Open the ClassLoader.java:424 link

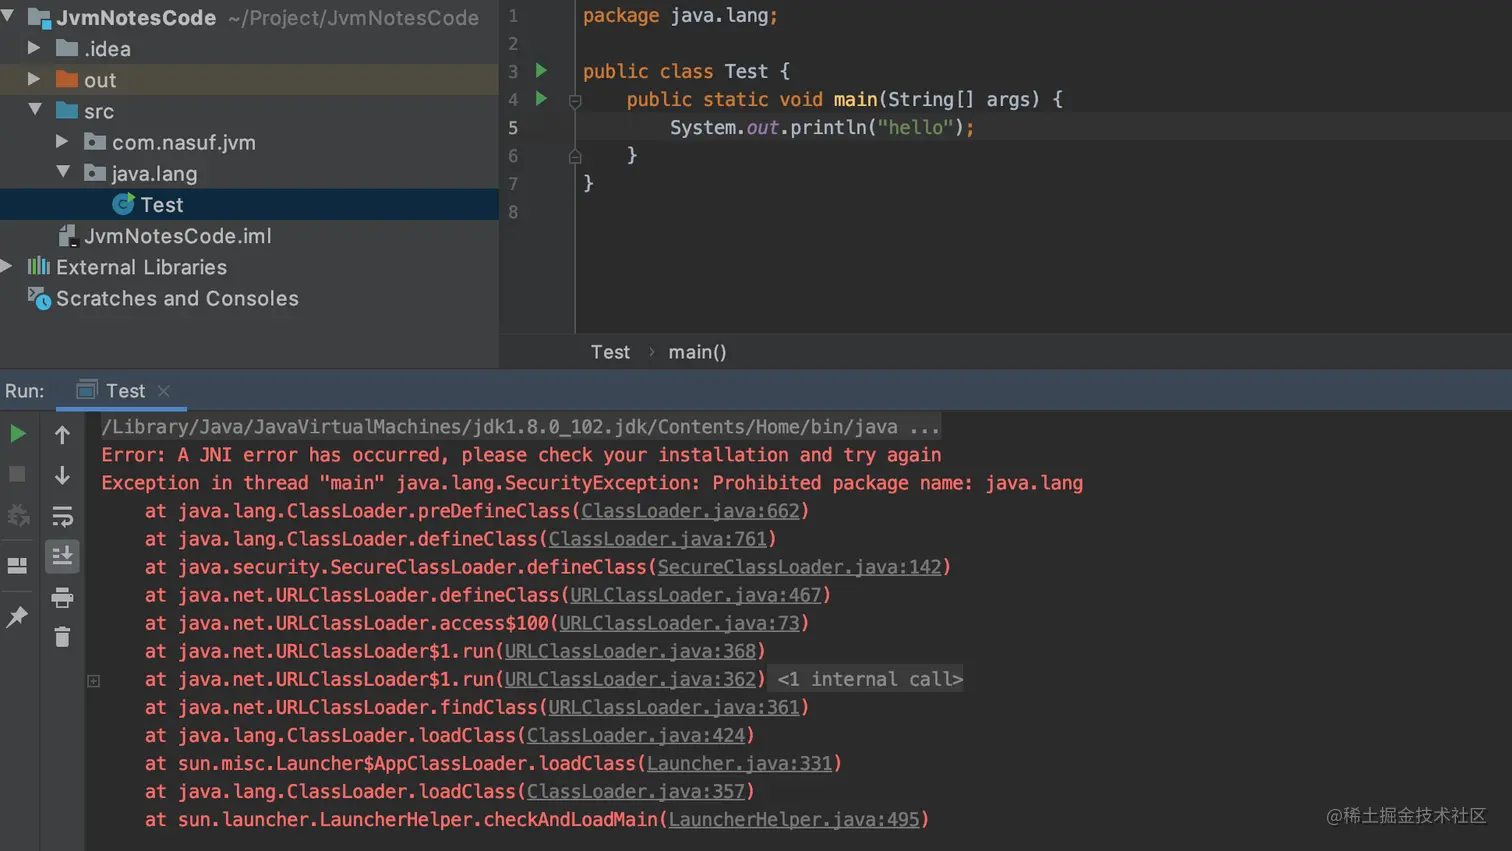click(636, 735)
